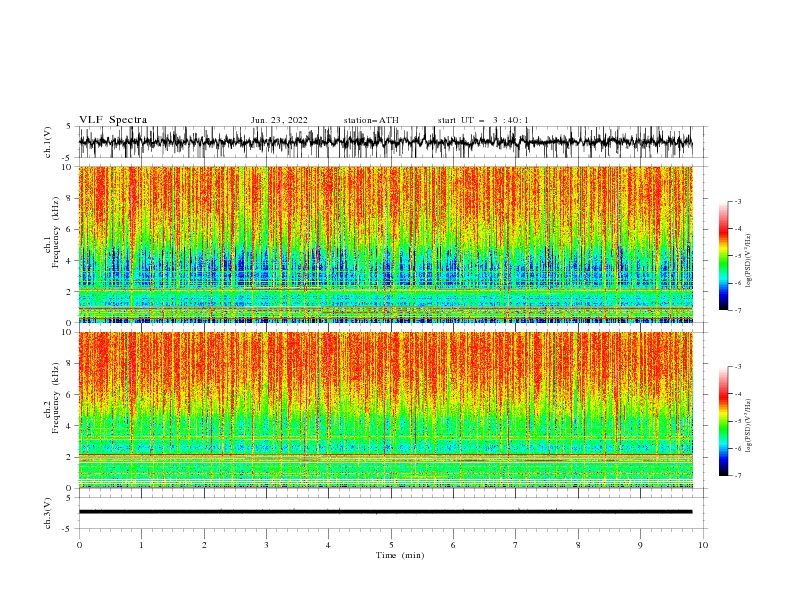Click the "10" kHz tick on ch.2 frequency axis
Screen dimensions: 792x612
pos(67,332)
